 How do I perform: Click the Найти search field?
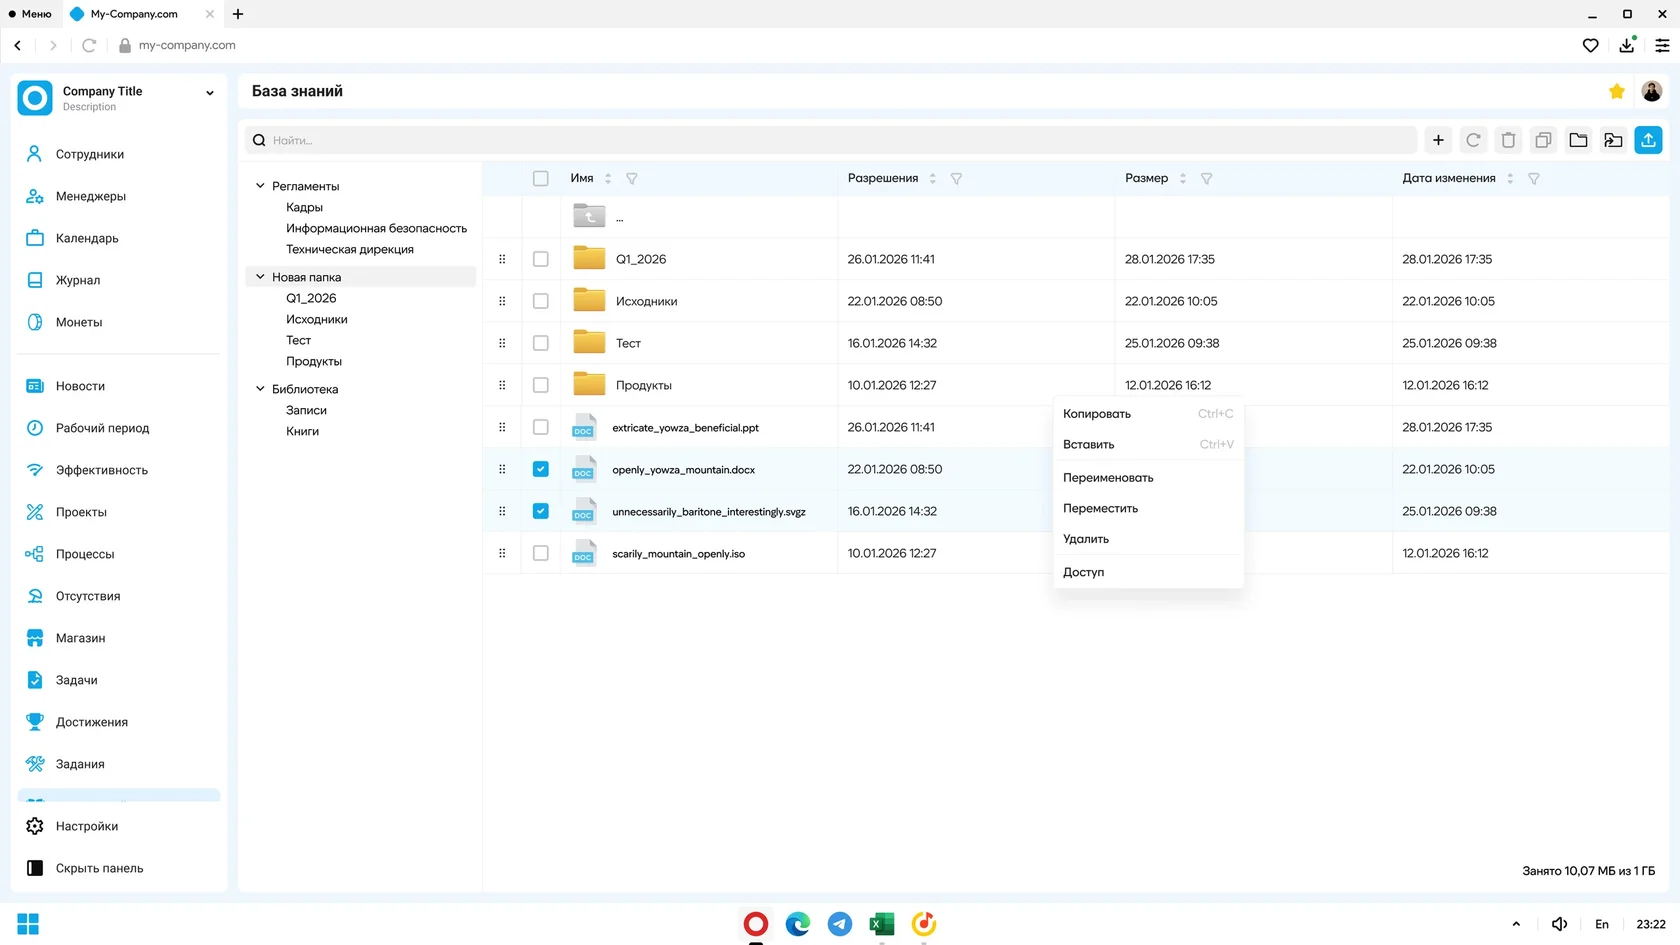point(831,140)
